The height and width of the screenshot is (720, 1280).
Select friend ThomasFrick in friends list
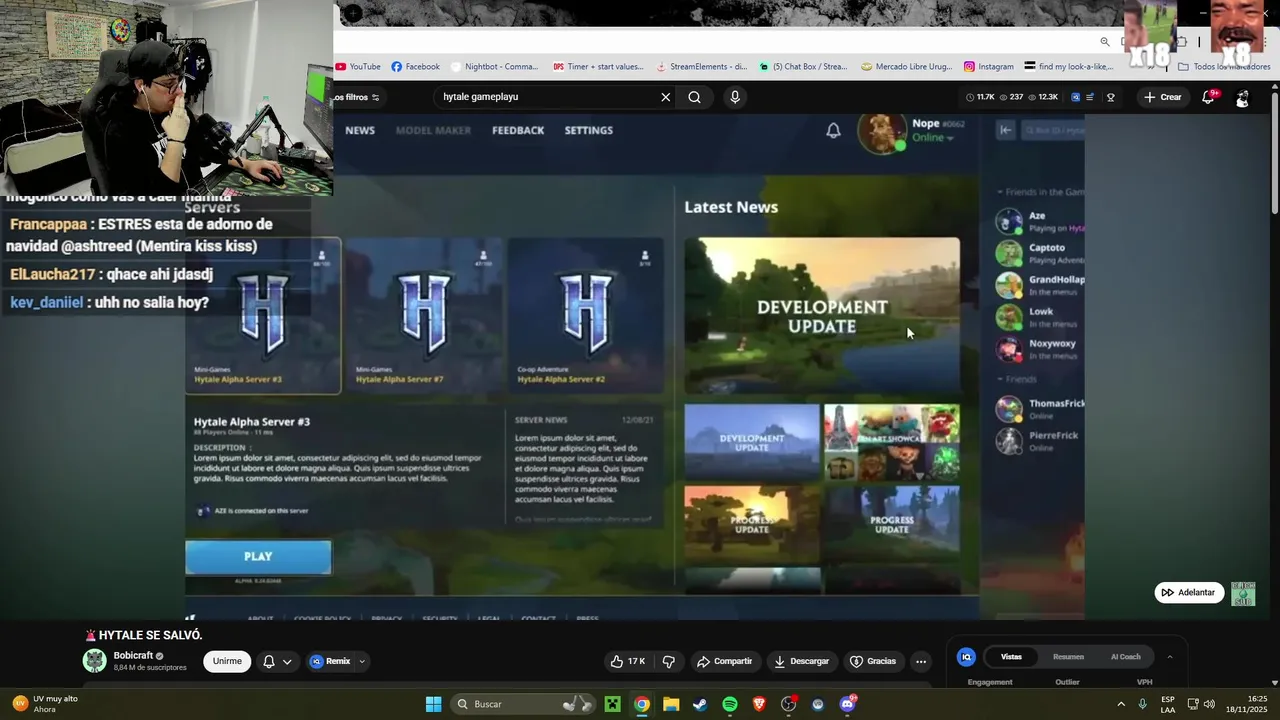pyautogui.click(x=1040, y=409)
